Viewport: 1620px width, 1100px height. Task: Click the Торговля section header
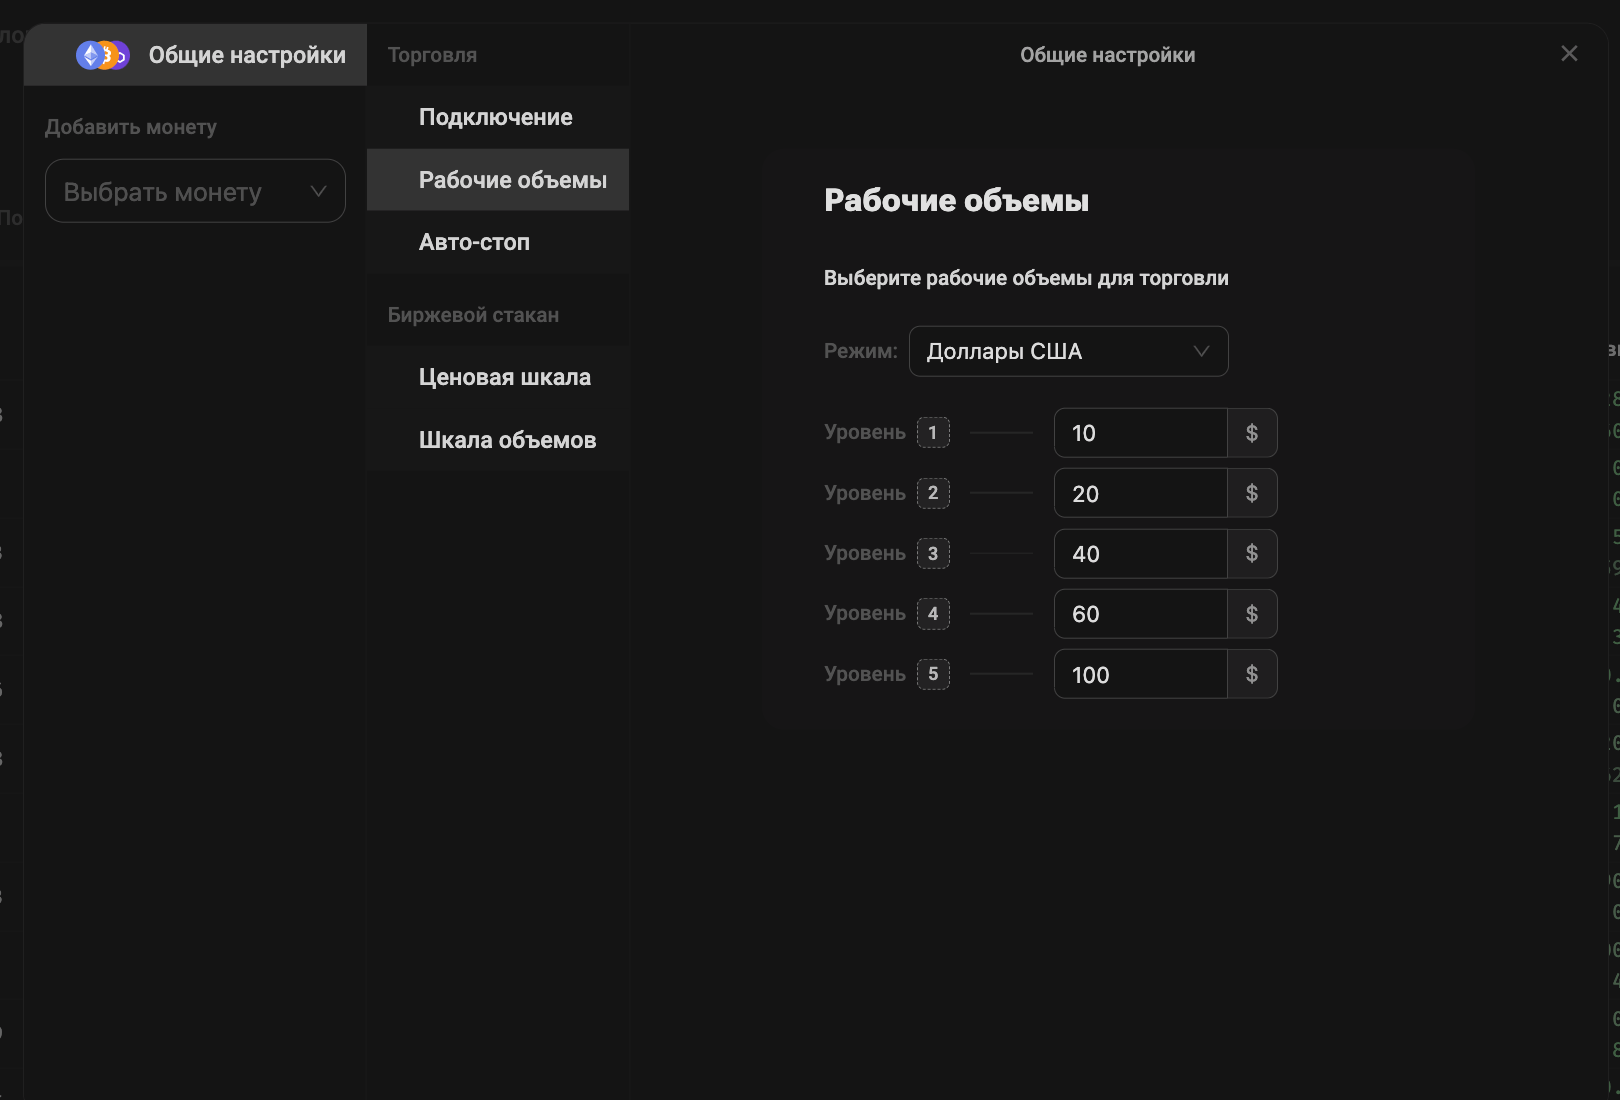click(432, 55)
